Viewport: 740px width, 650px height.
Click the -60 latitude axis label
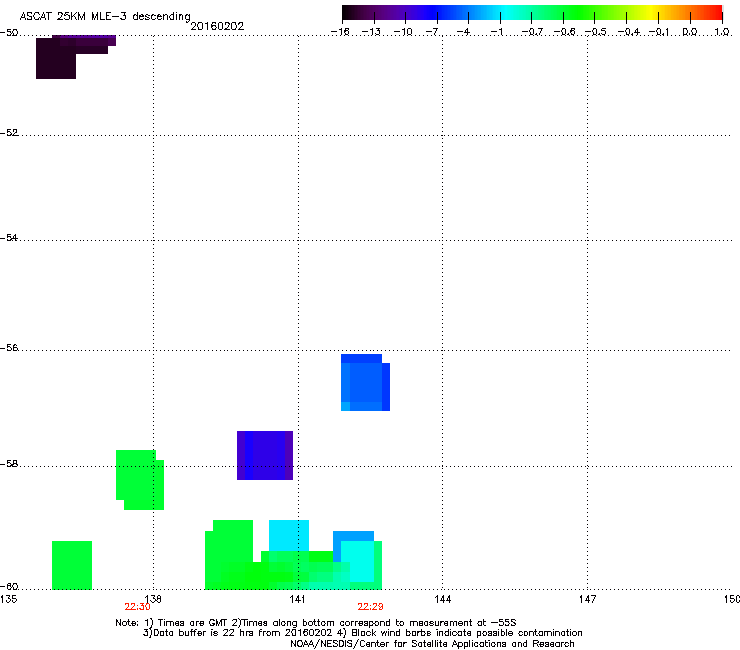tap(9, 586)
